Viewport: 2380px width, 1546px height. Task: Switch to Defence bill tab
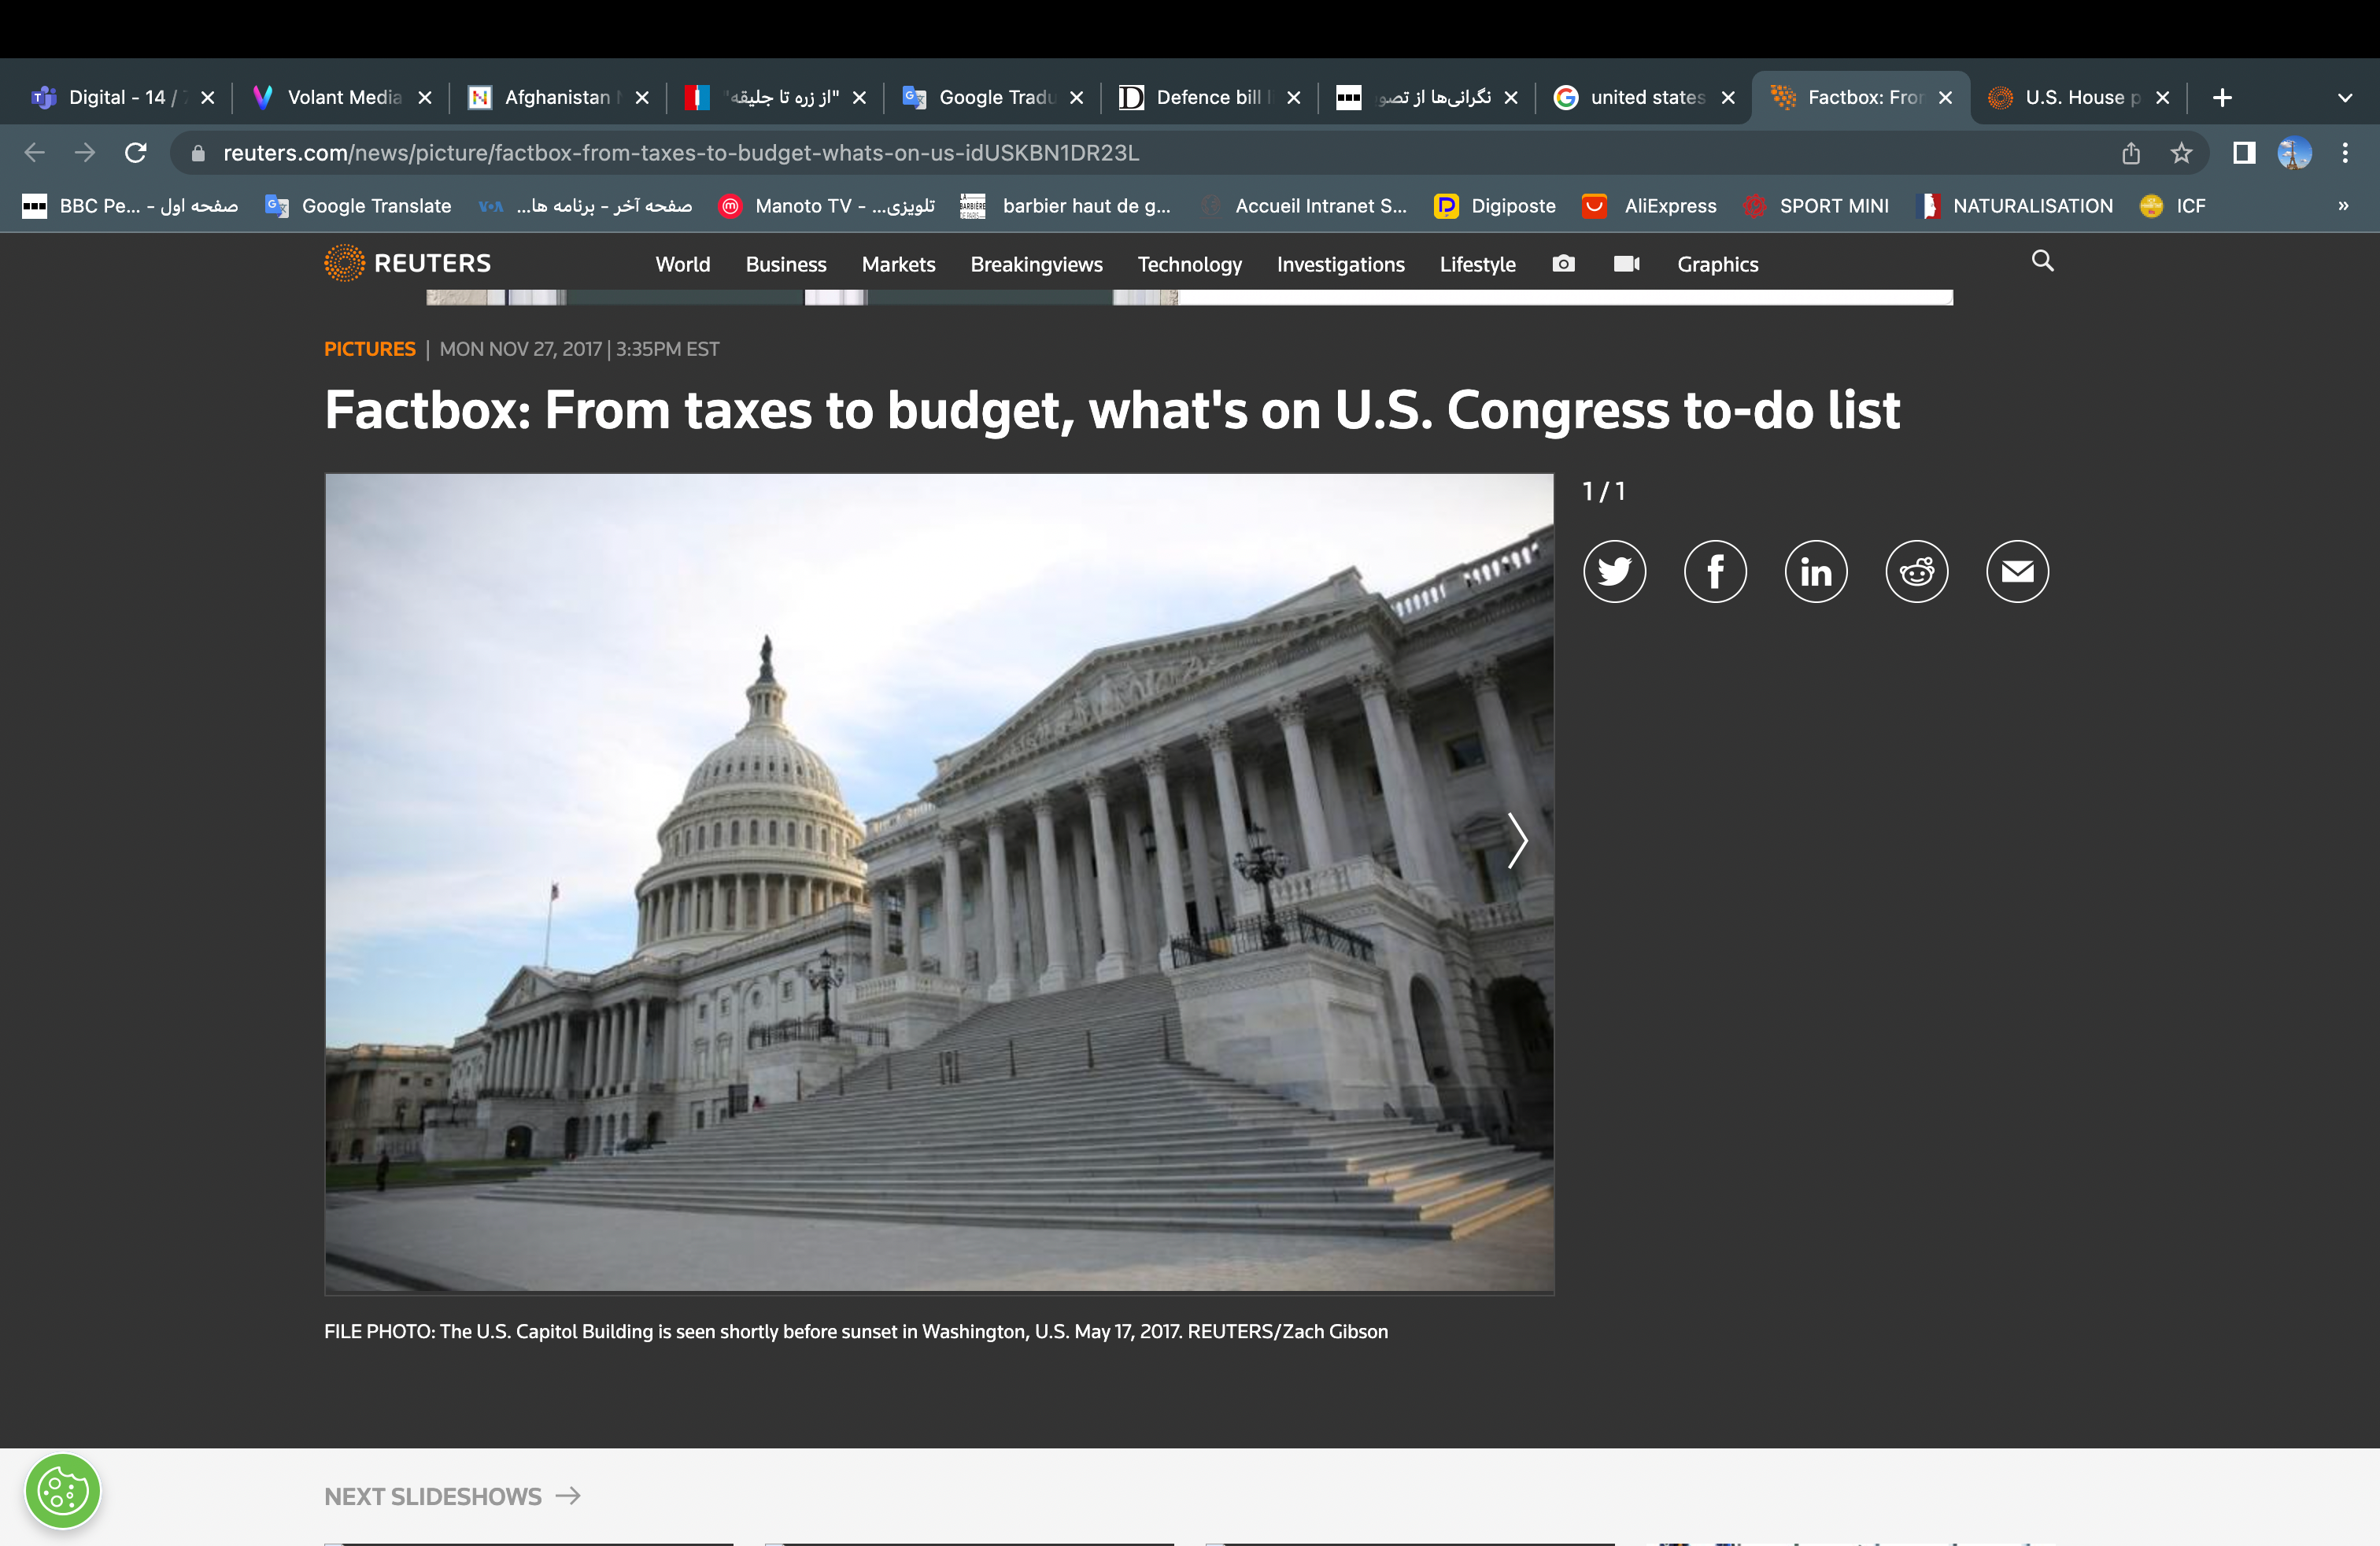(x=1207, y=98)
